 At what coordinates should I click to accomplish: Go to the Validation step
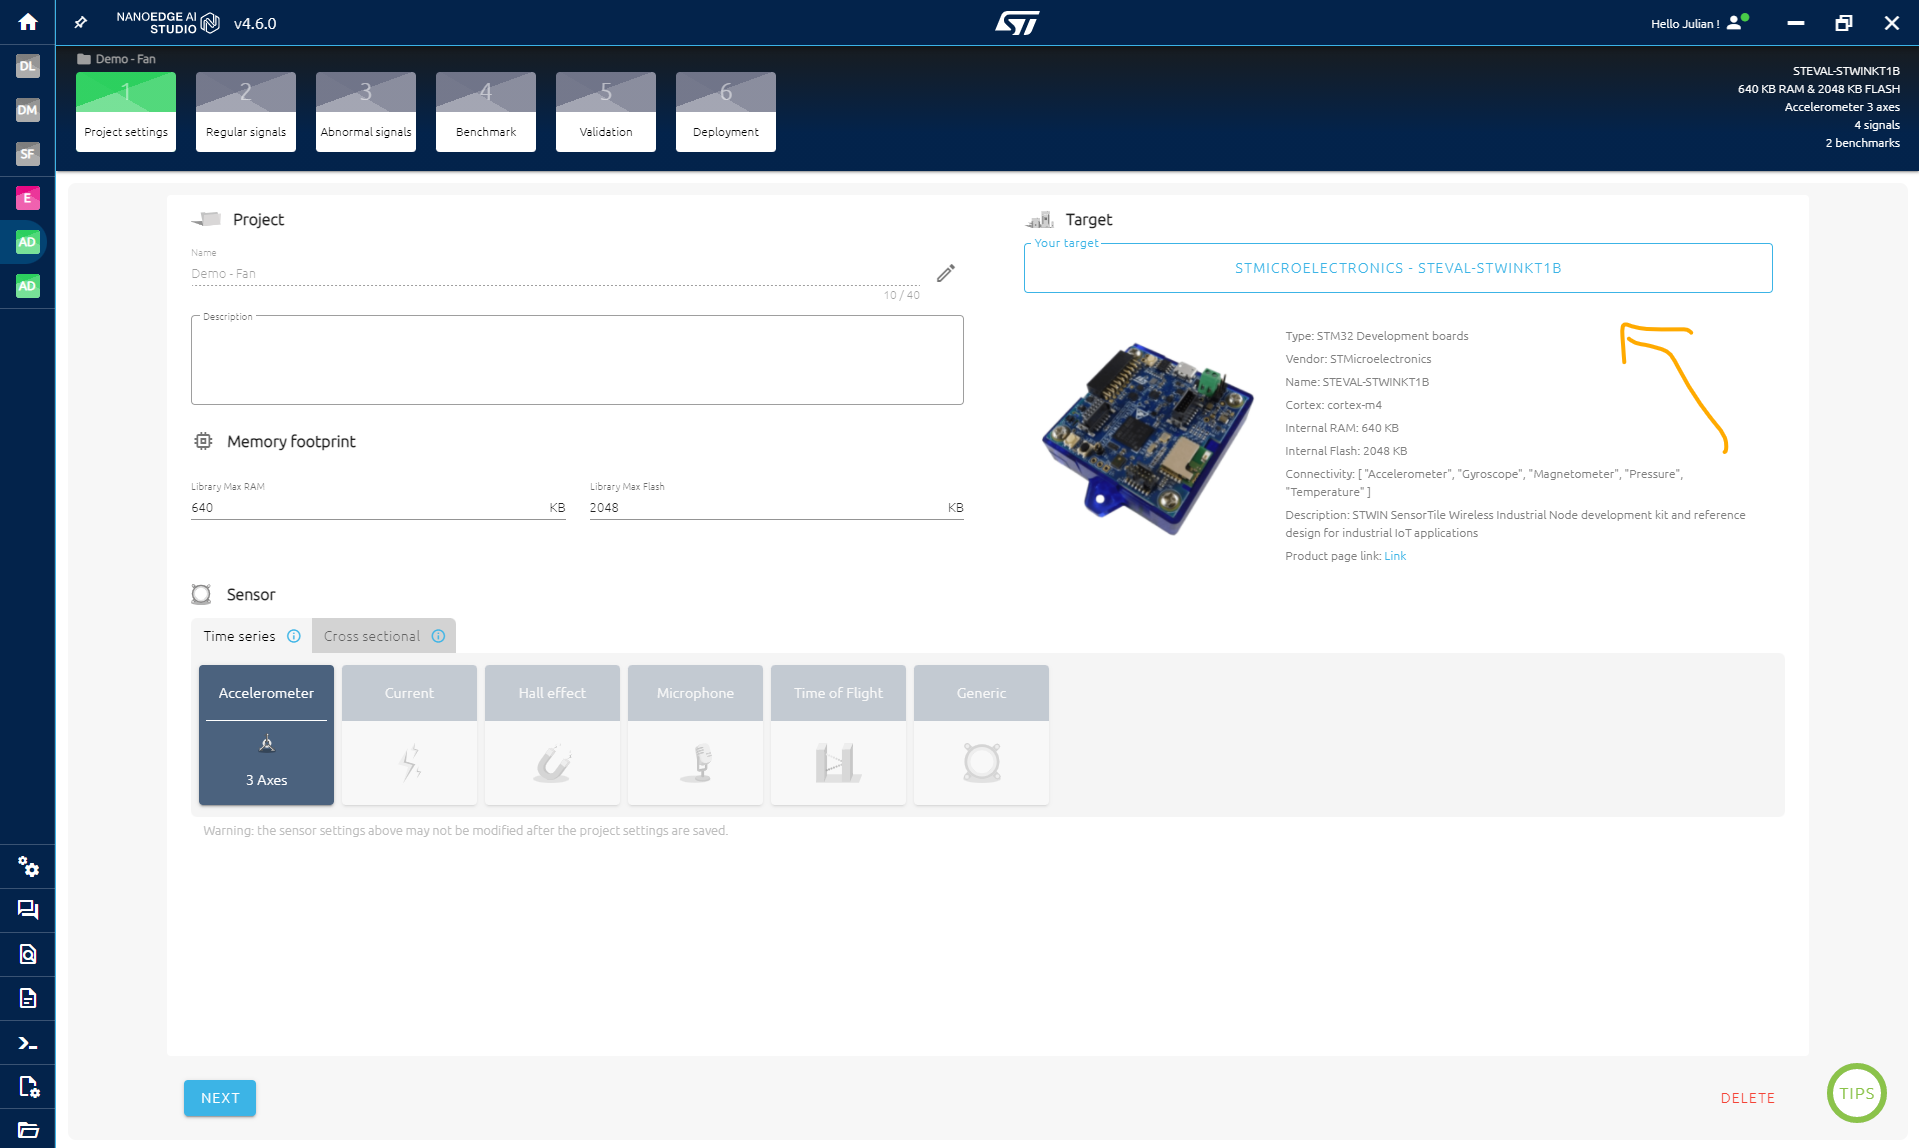coord(605,110)
